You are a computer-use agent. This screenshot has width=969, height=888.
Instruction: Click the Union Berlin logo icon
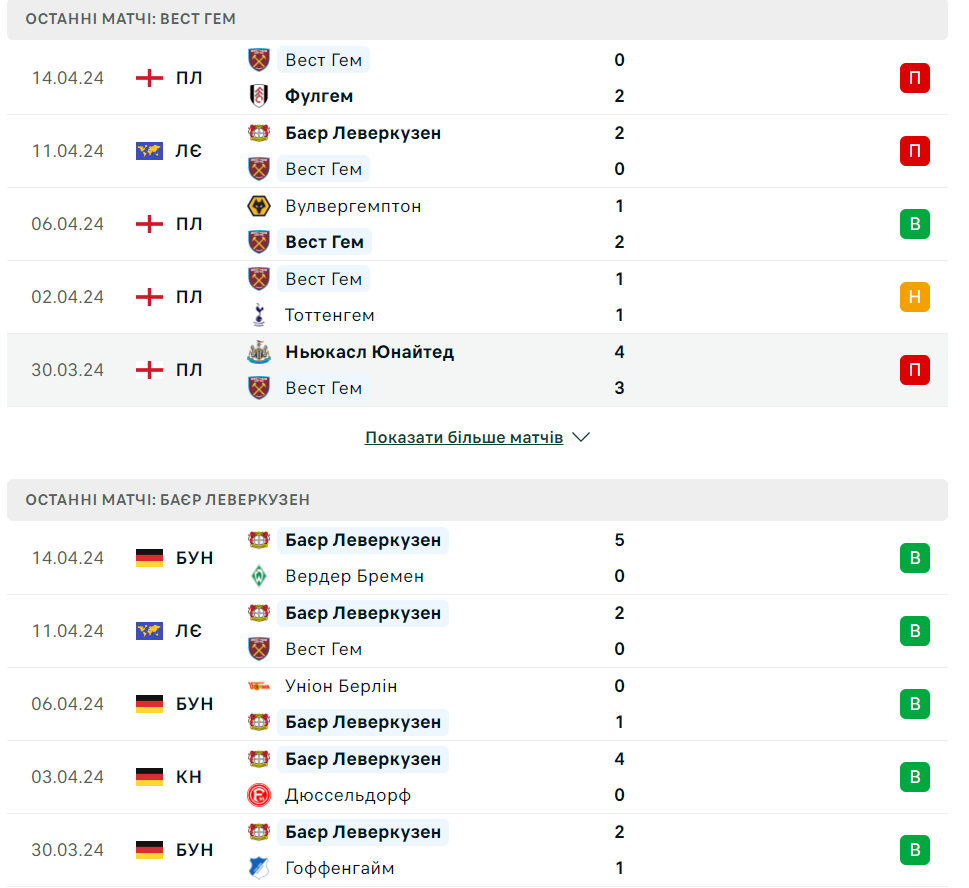tap(259, 686)
